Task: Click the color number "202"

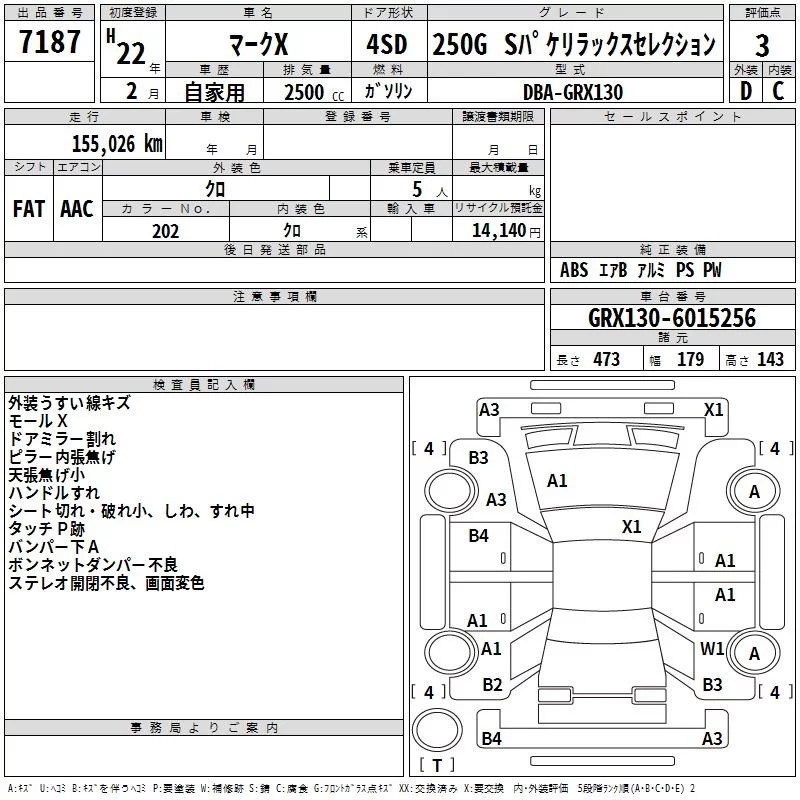Action: coord(165,231)
